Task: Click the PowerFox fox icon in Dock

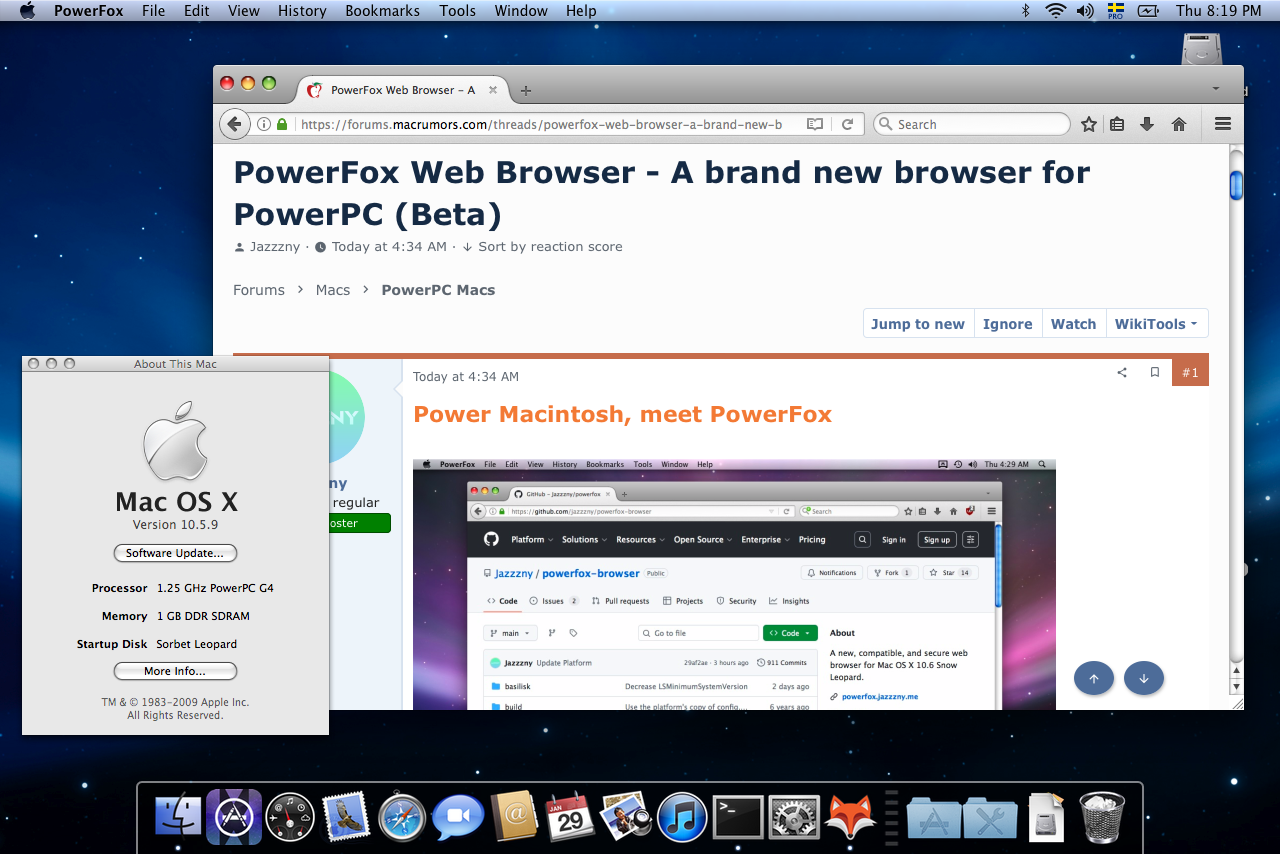Action: click(851, 816)
